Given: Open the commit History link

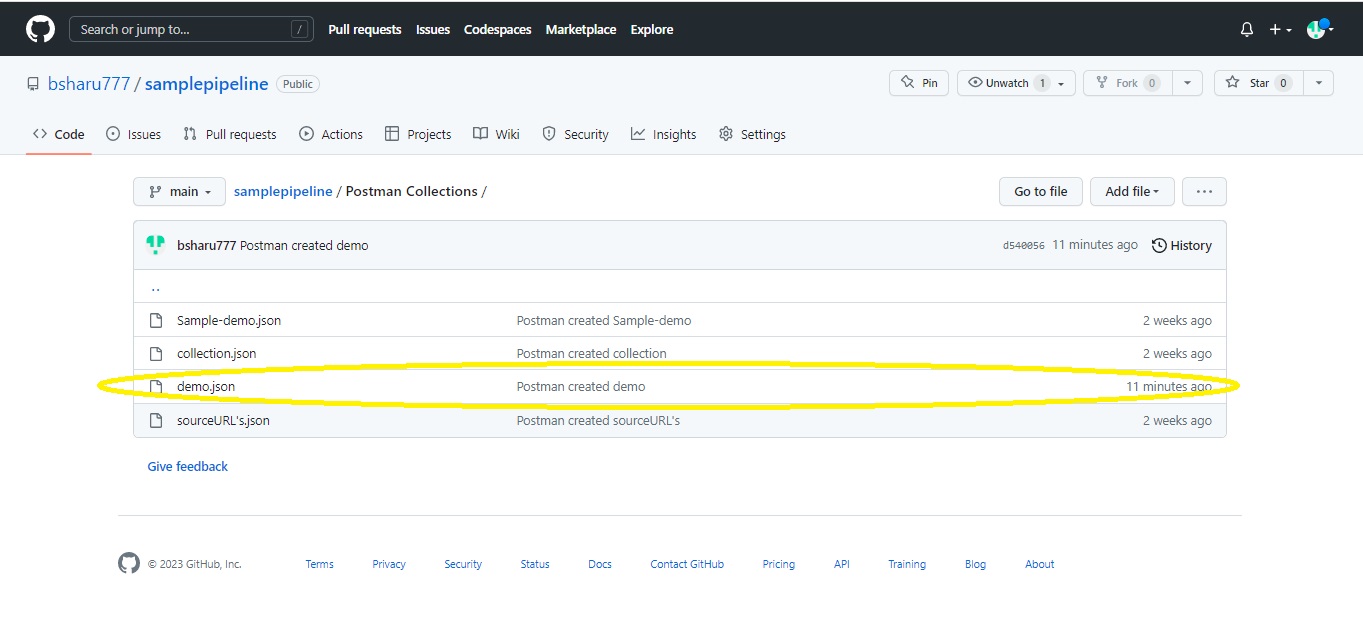Looking at the screenshot, I should (x=1182, y=246).
